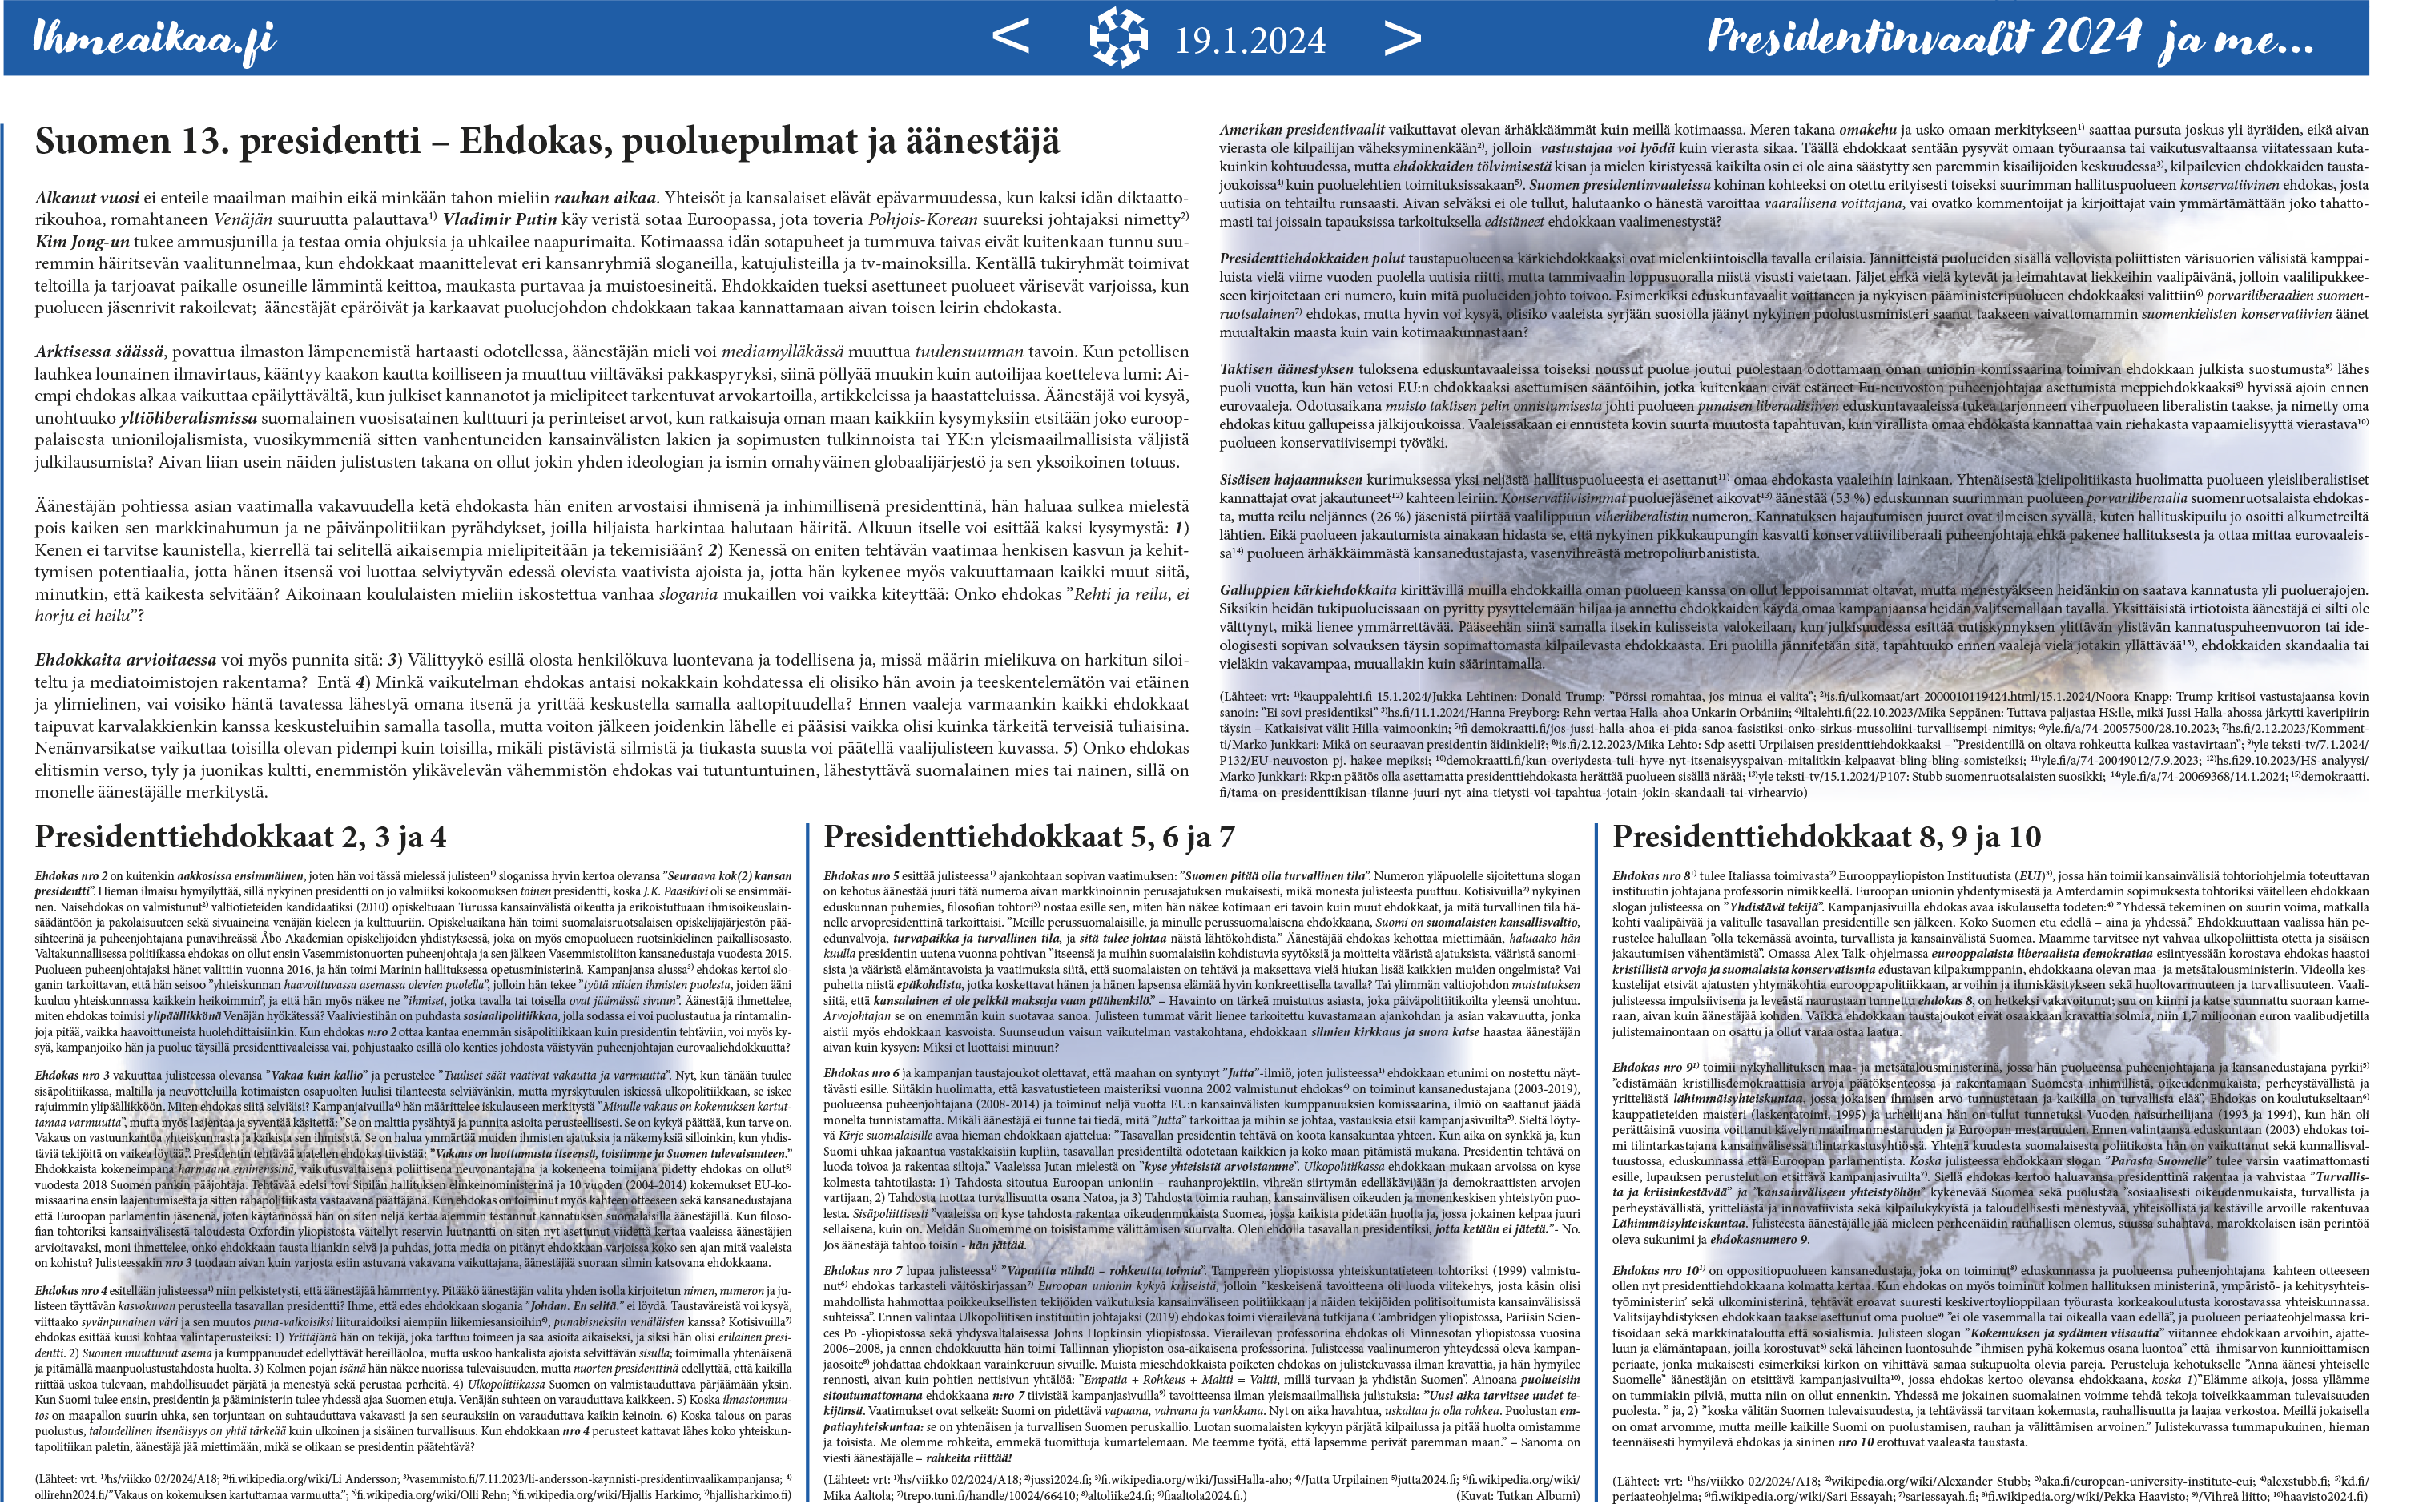Click the Ehdokas nro 9 paragraph
This screenshot has height=1512, width=2427.
[1990, 1155]
